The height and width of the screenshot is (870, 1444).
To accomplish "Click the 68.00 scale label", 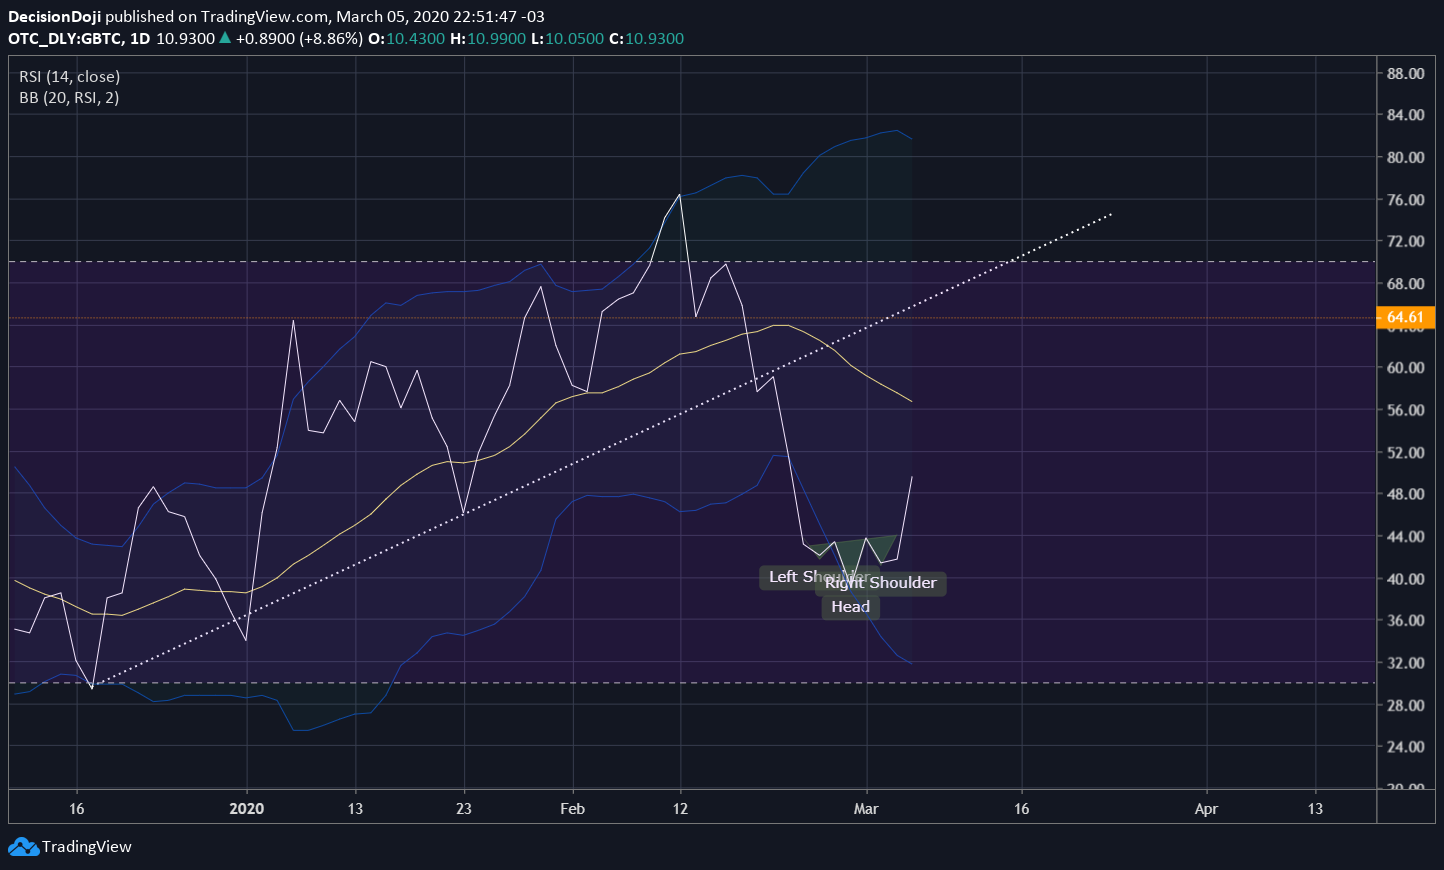I will pyautogui.click(x=1405, y=284).
